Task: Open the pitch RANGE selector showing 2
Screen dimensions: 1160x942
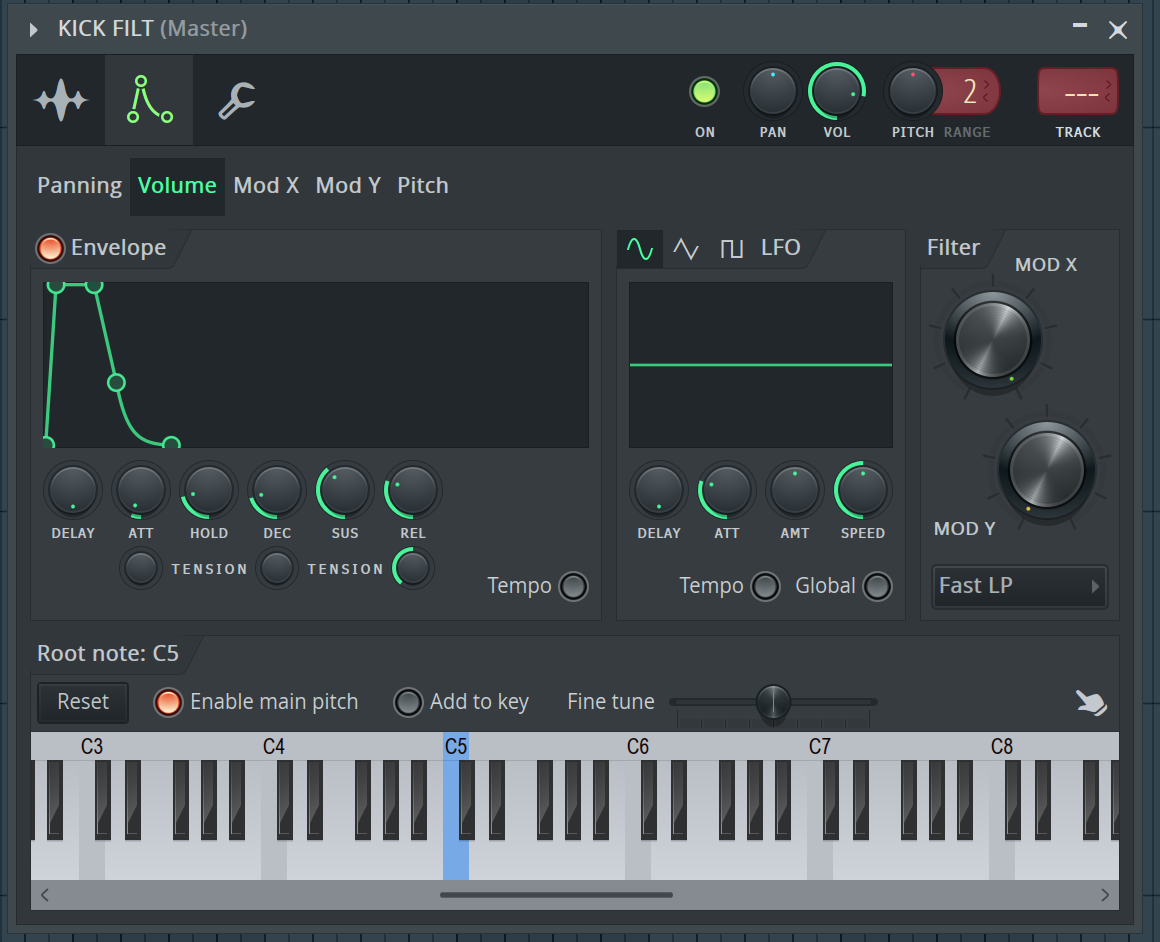Action: (x=971, y=92)
